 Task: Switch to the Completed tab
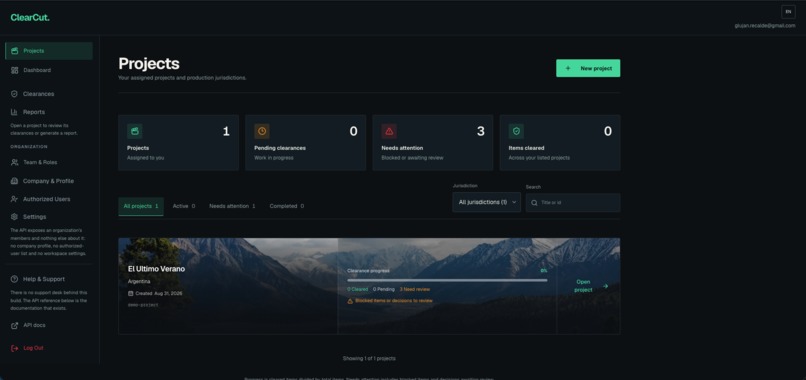(287, 206)
